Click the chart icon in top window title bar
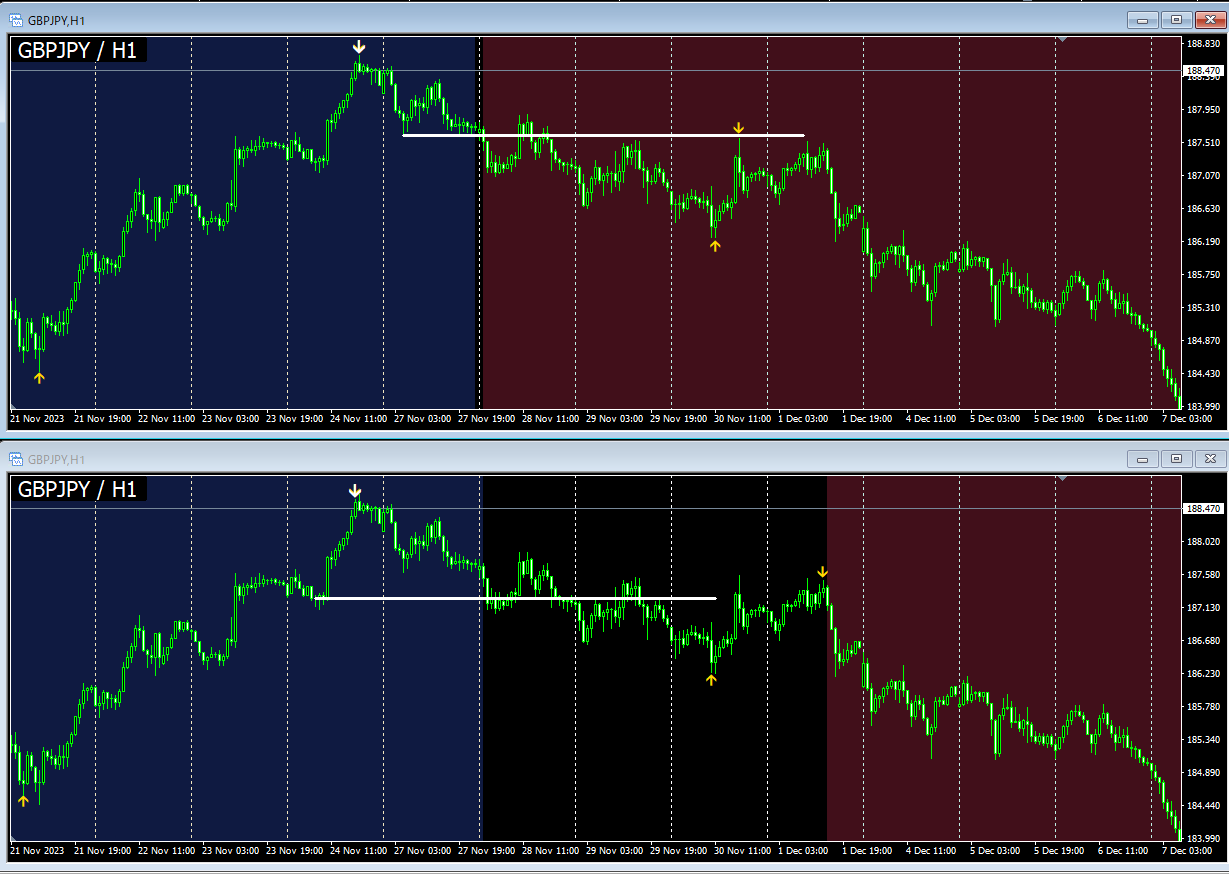1229x874 pixels. tap(17, 19)
